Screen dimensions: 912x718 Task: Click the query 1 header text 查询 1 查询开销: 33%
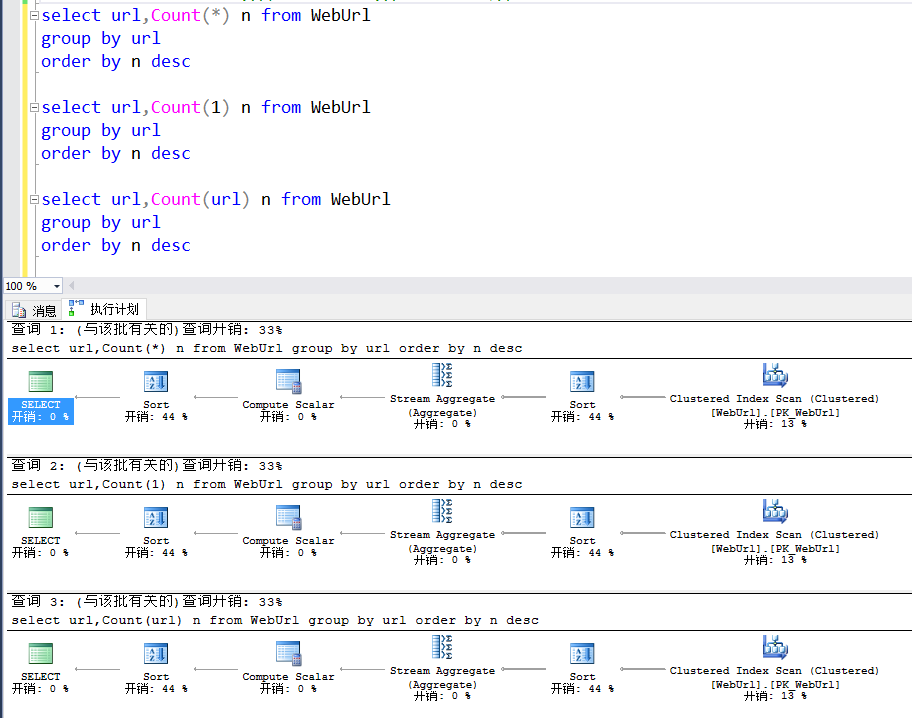[x=147, y=330]
